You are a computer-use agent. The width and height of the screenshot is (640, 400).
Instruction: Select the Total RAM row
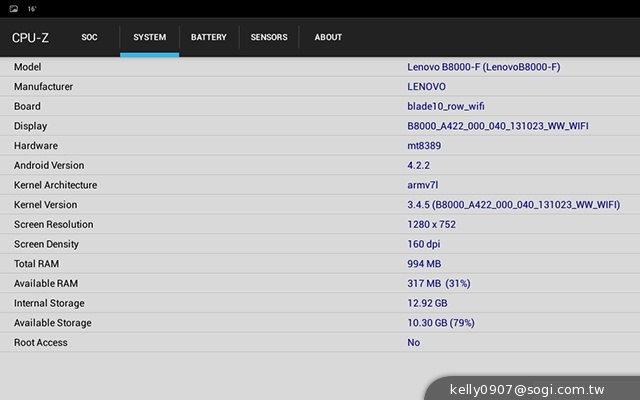320,264
